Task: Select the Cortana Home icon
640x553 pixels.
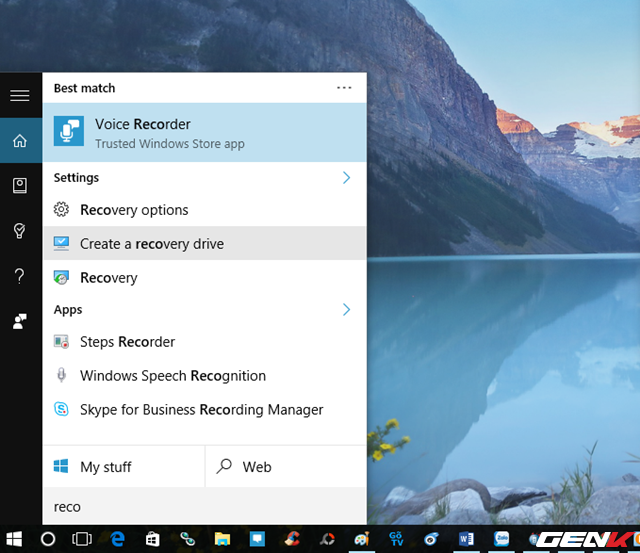Action: pos(19,141)
